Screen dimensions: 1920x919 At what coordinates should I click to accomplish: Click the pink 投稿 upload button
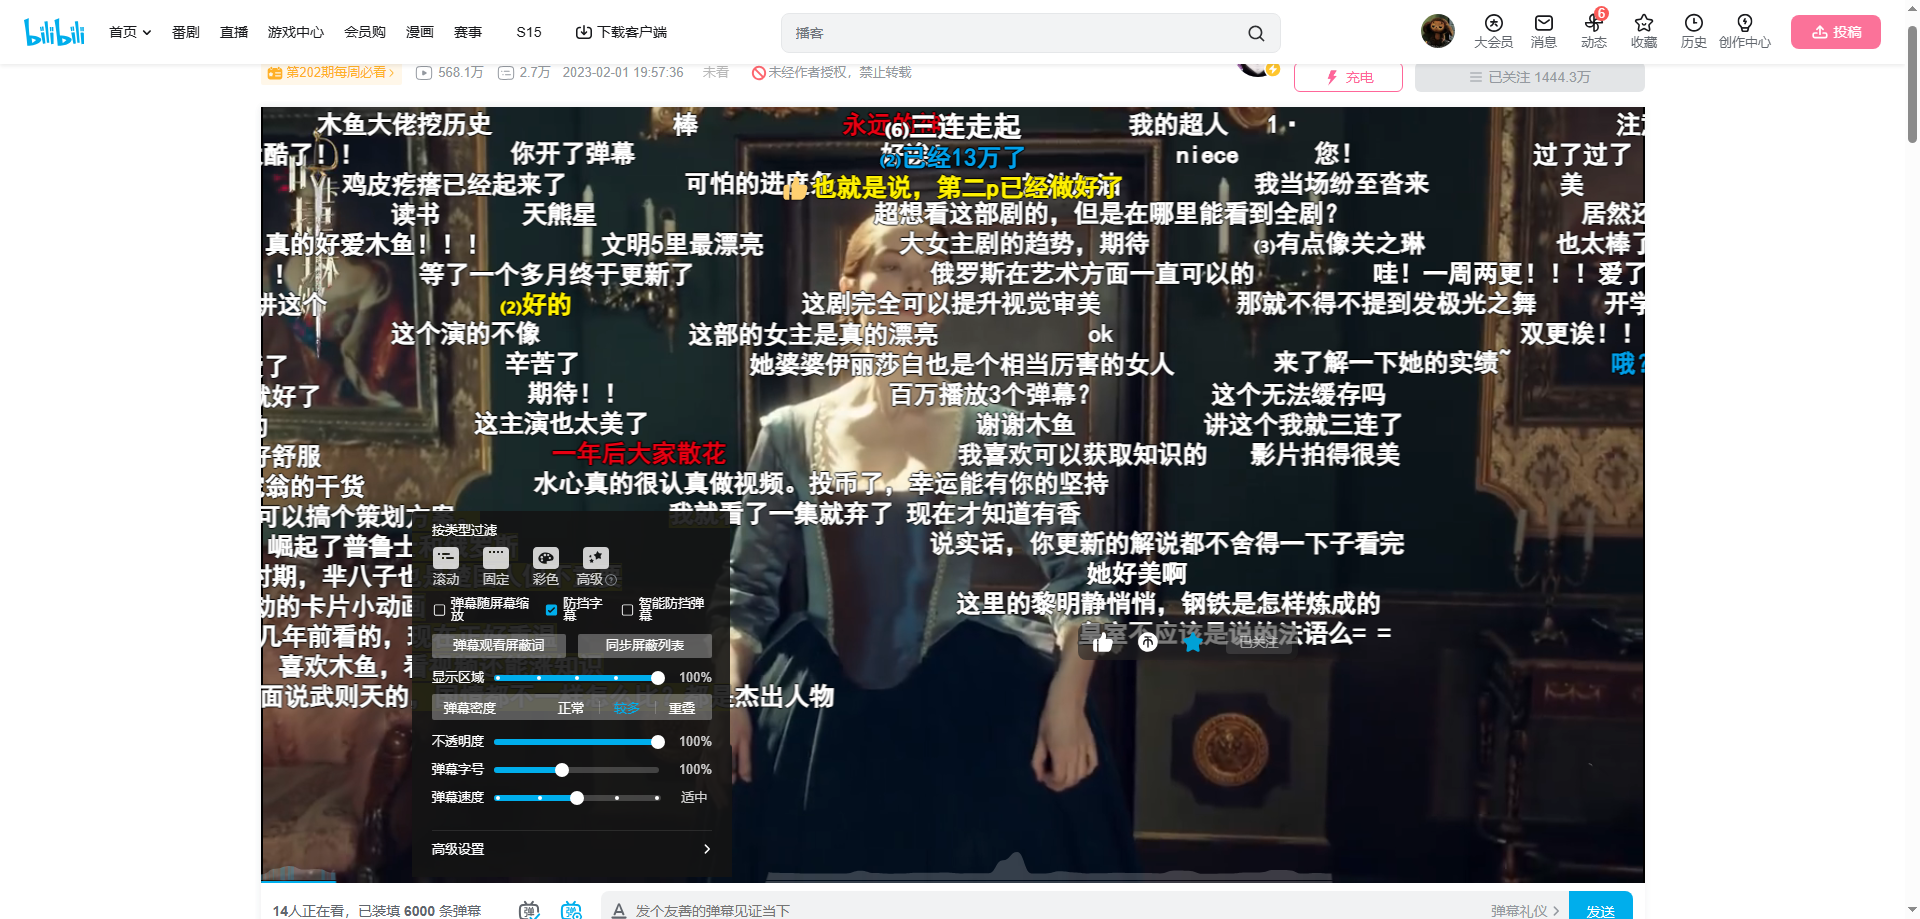tap(1836, 32)
